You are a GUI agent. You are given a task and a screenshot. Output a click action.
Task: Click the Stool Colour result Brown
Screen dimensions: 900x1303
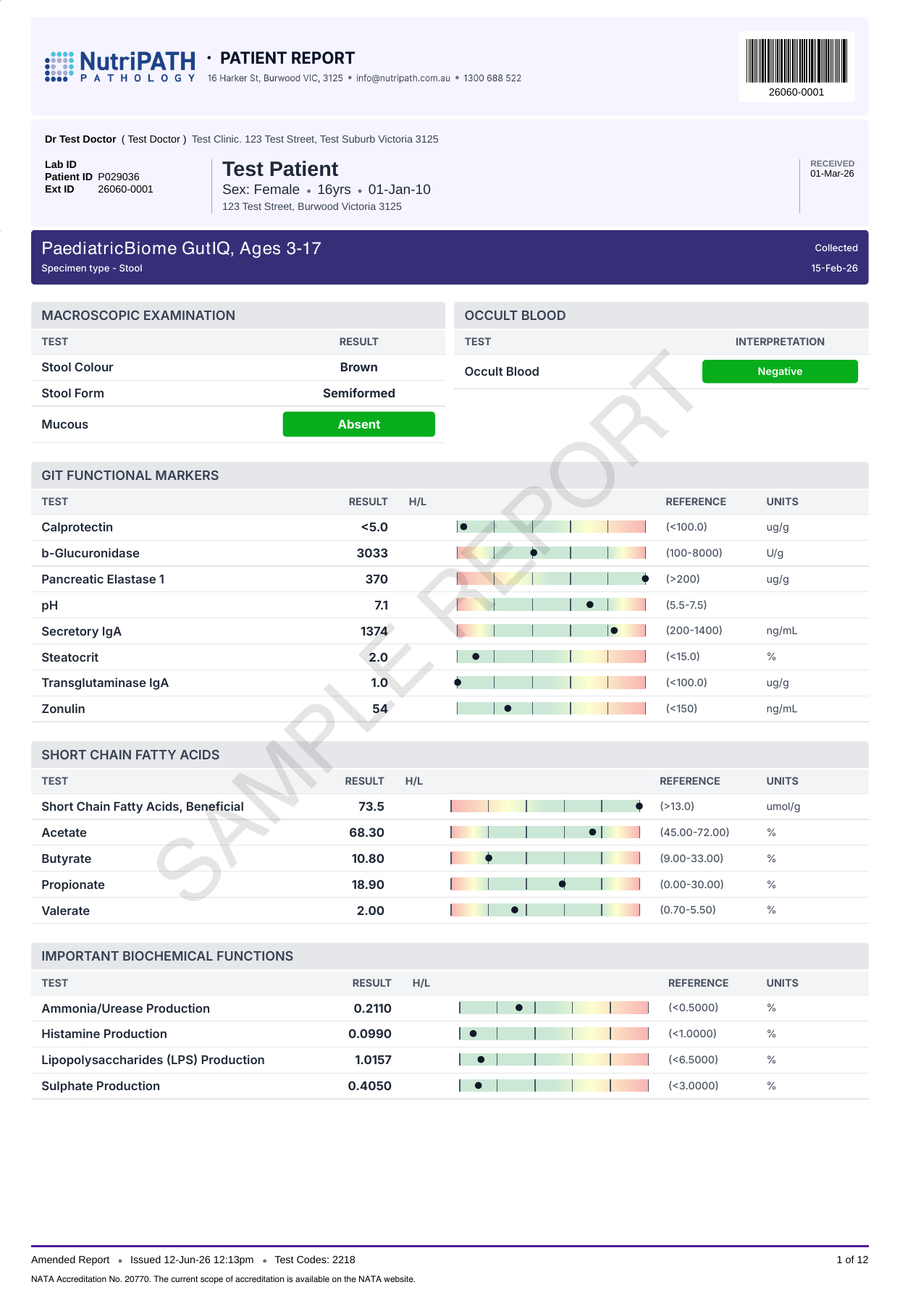coord(359,367)
